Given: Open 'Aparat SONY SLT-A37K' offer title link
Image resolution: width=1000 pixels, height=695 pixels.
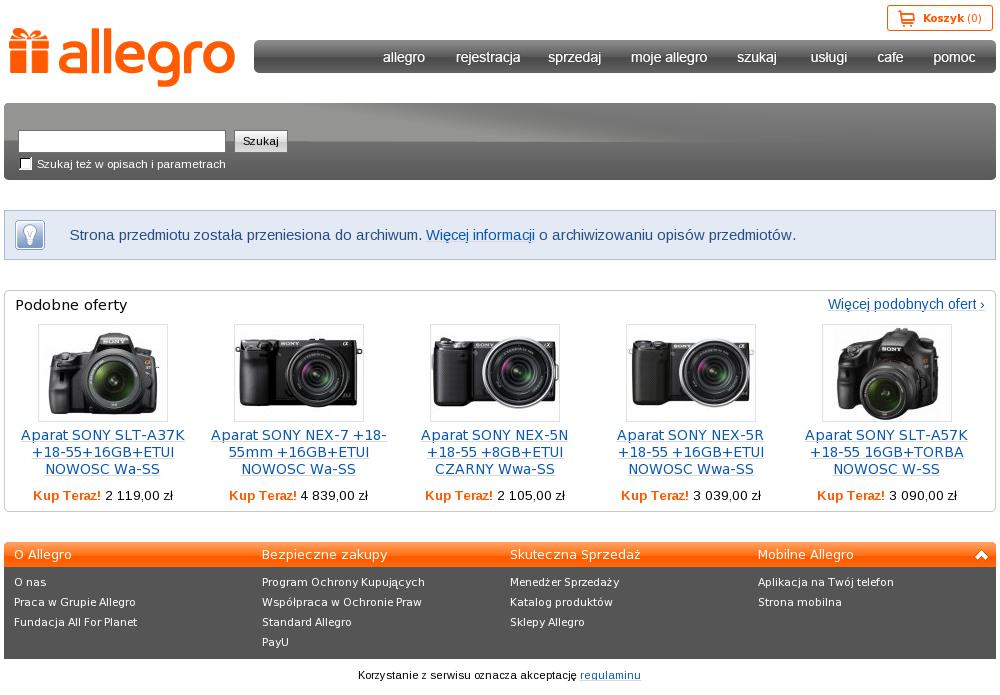Looking at the screenshot, I should [x=103, y=452].
